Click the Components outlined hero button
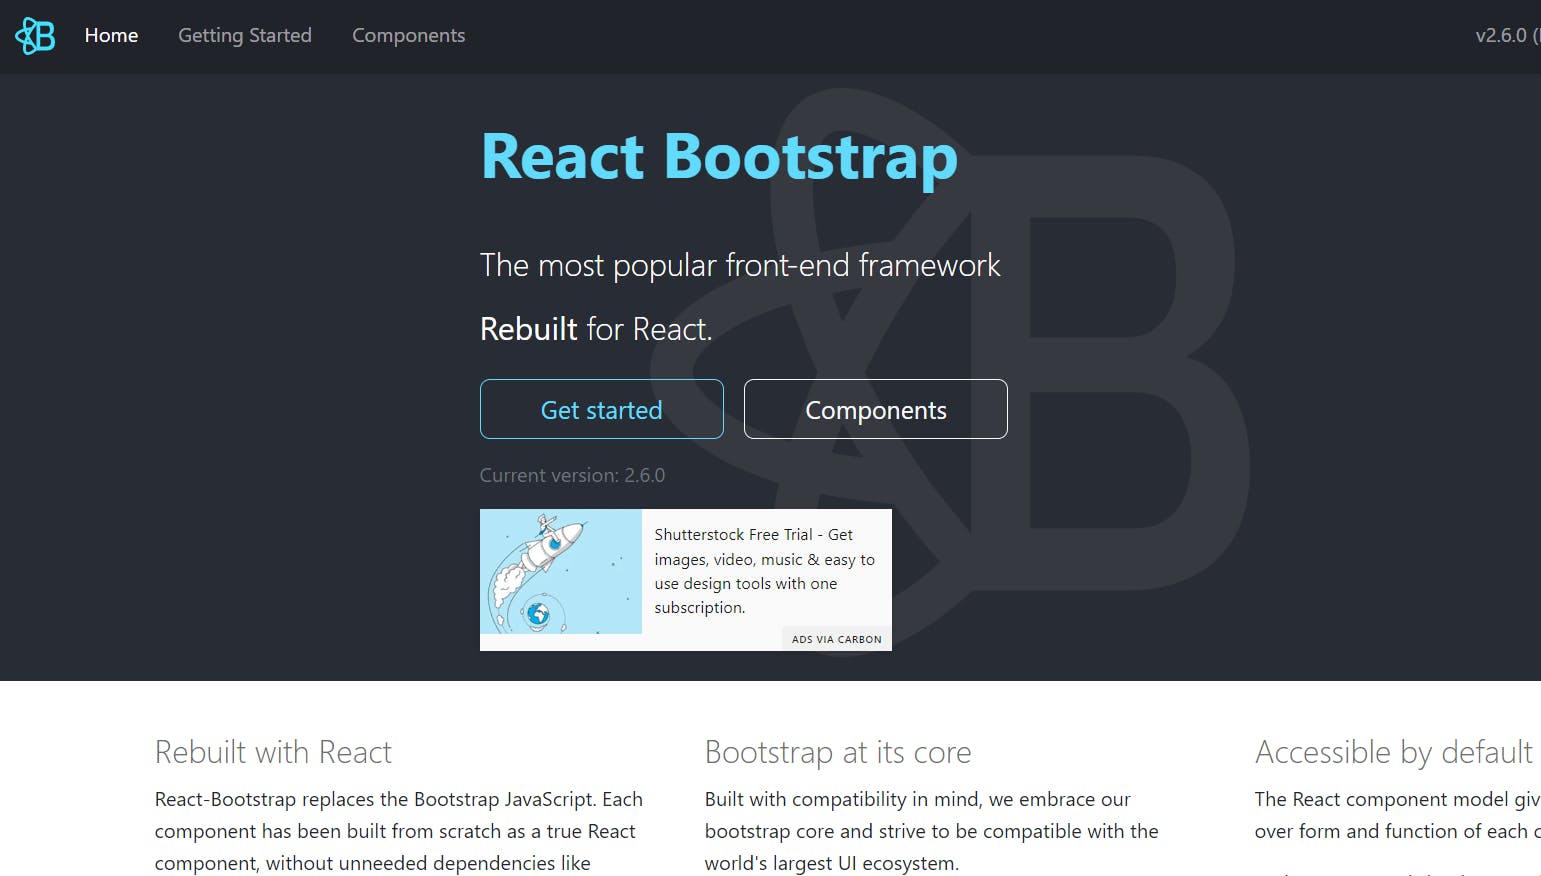 (x=876, y=409)
